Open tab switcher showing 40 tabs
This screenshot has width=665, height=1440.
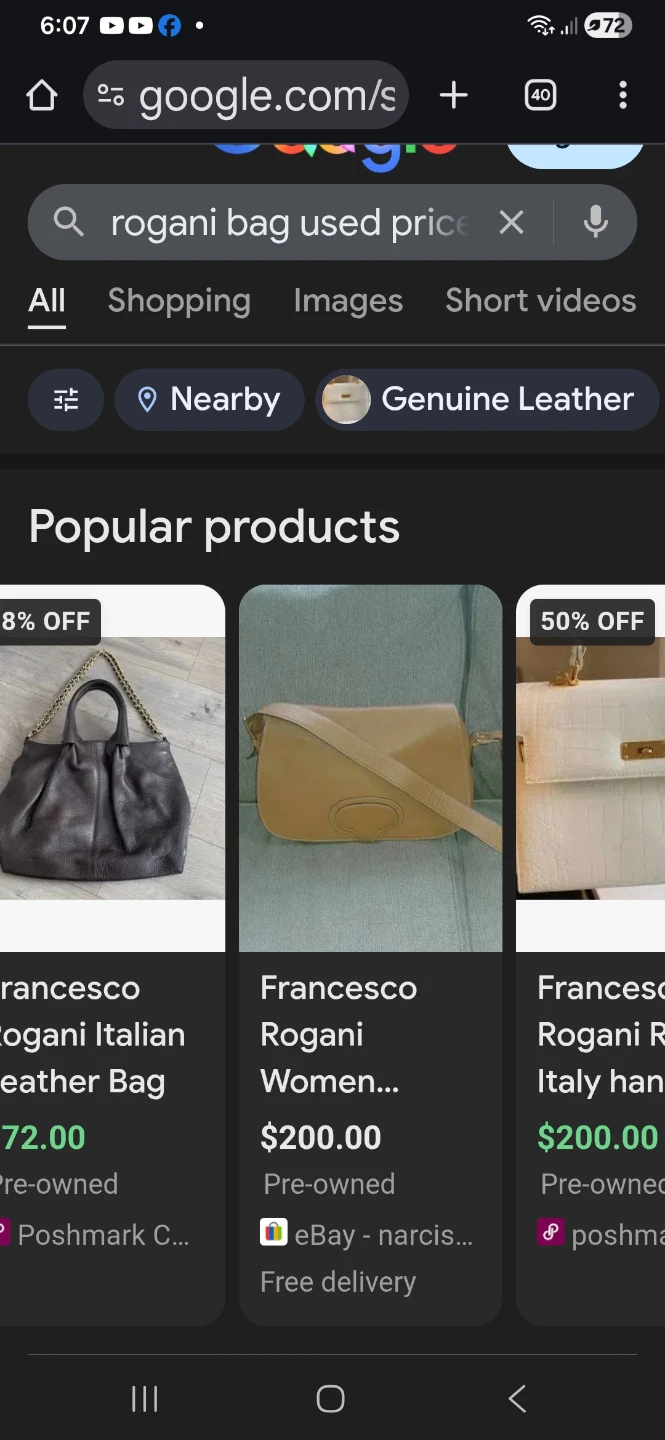(540, 96)
